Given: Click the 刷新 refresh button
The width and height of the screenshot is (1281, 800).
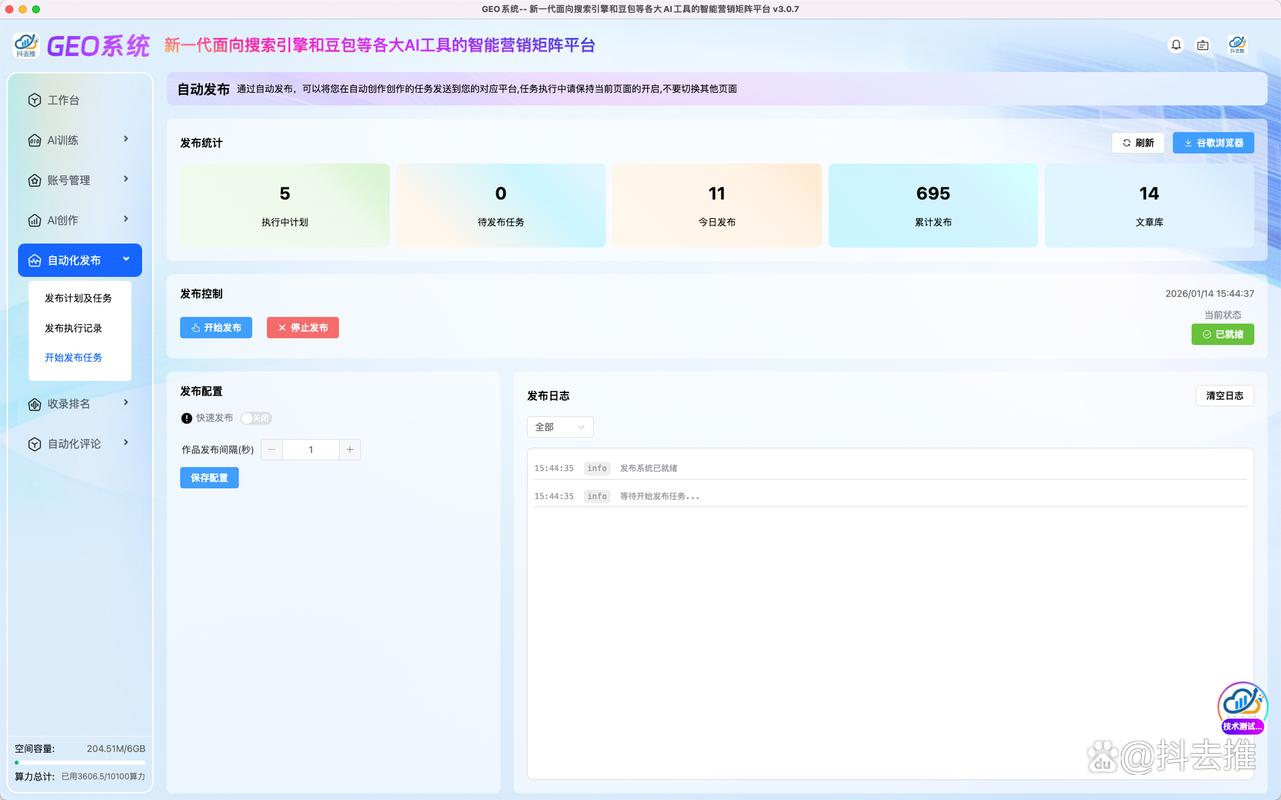Looking at the screenshot, I should click(1138, 143).
